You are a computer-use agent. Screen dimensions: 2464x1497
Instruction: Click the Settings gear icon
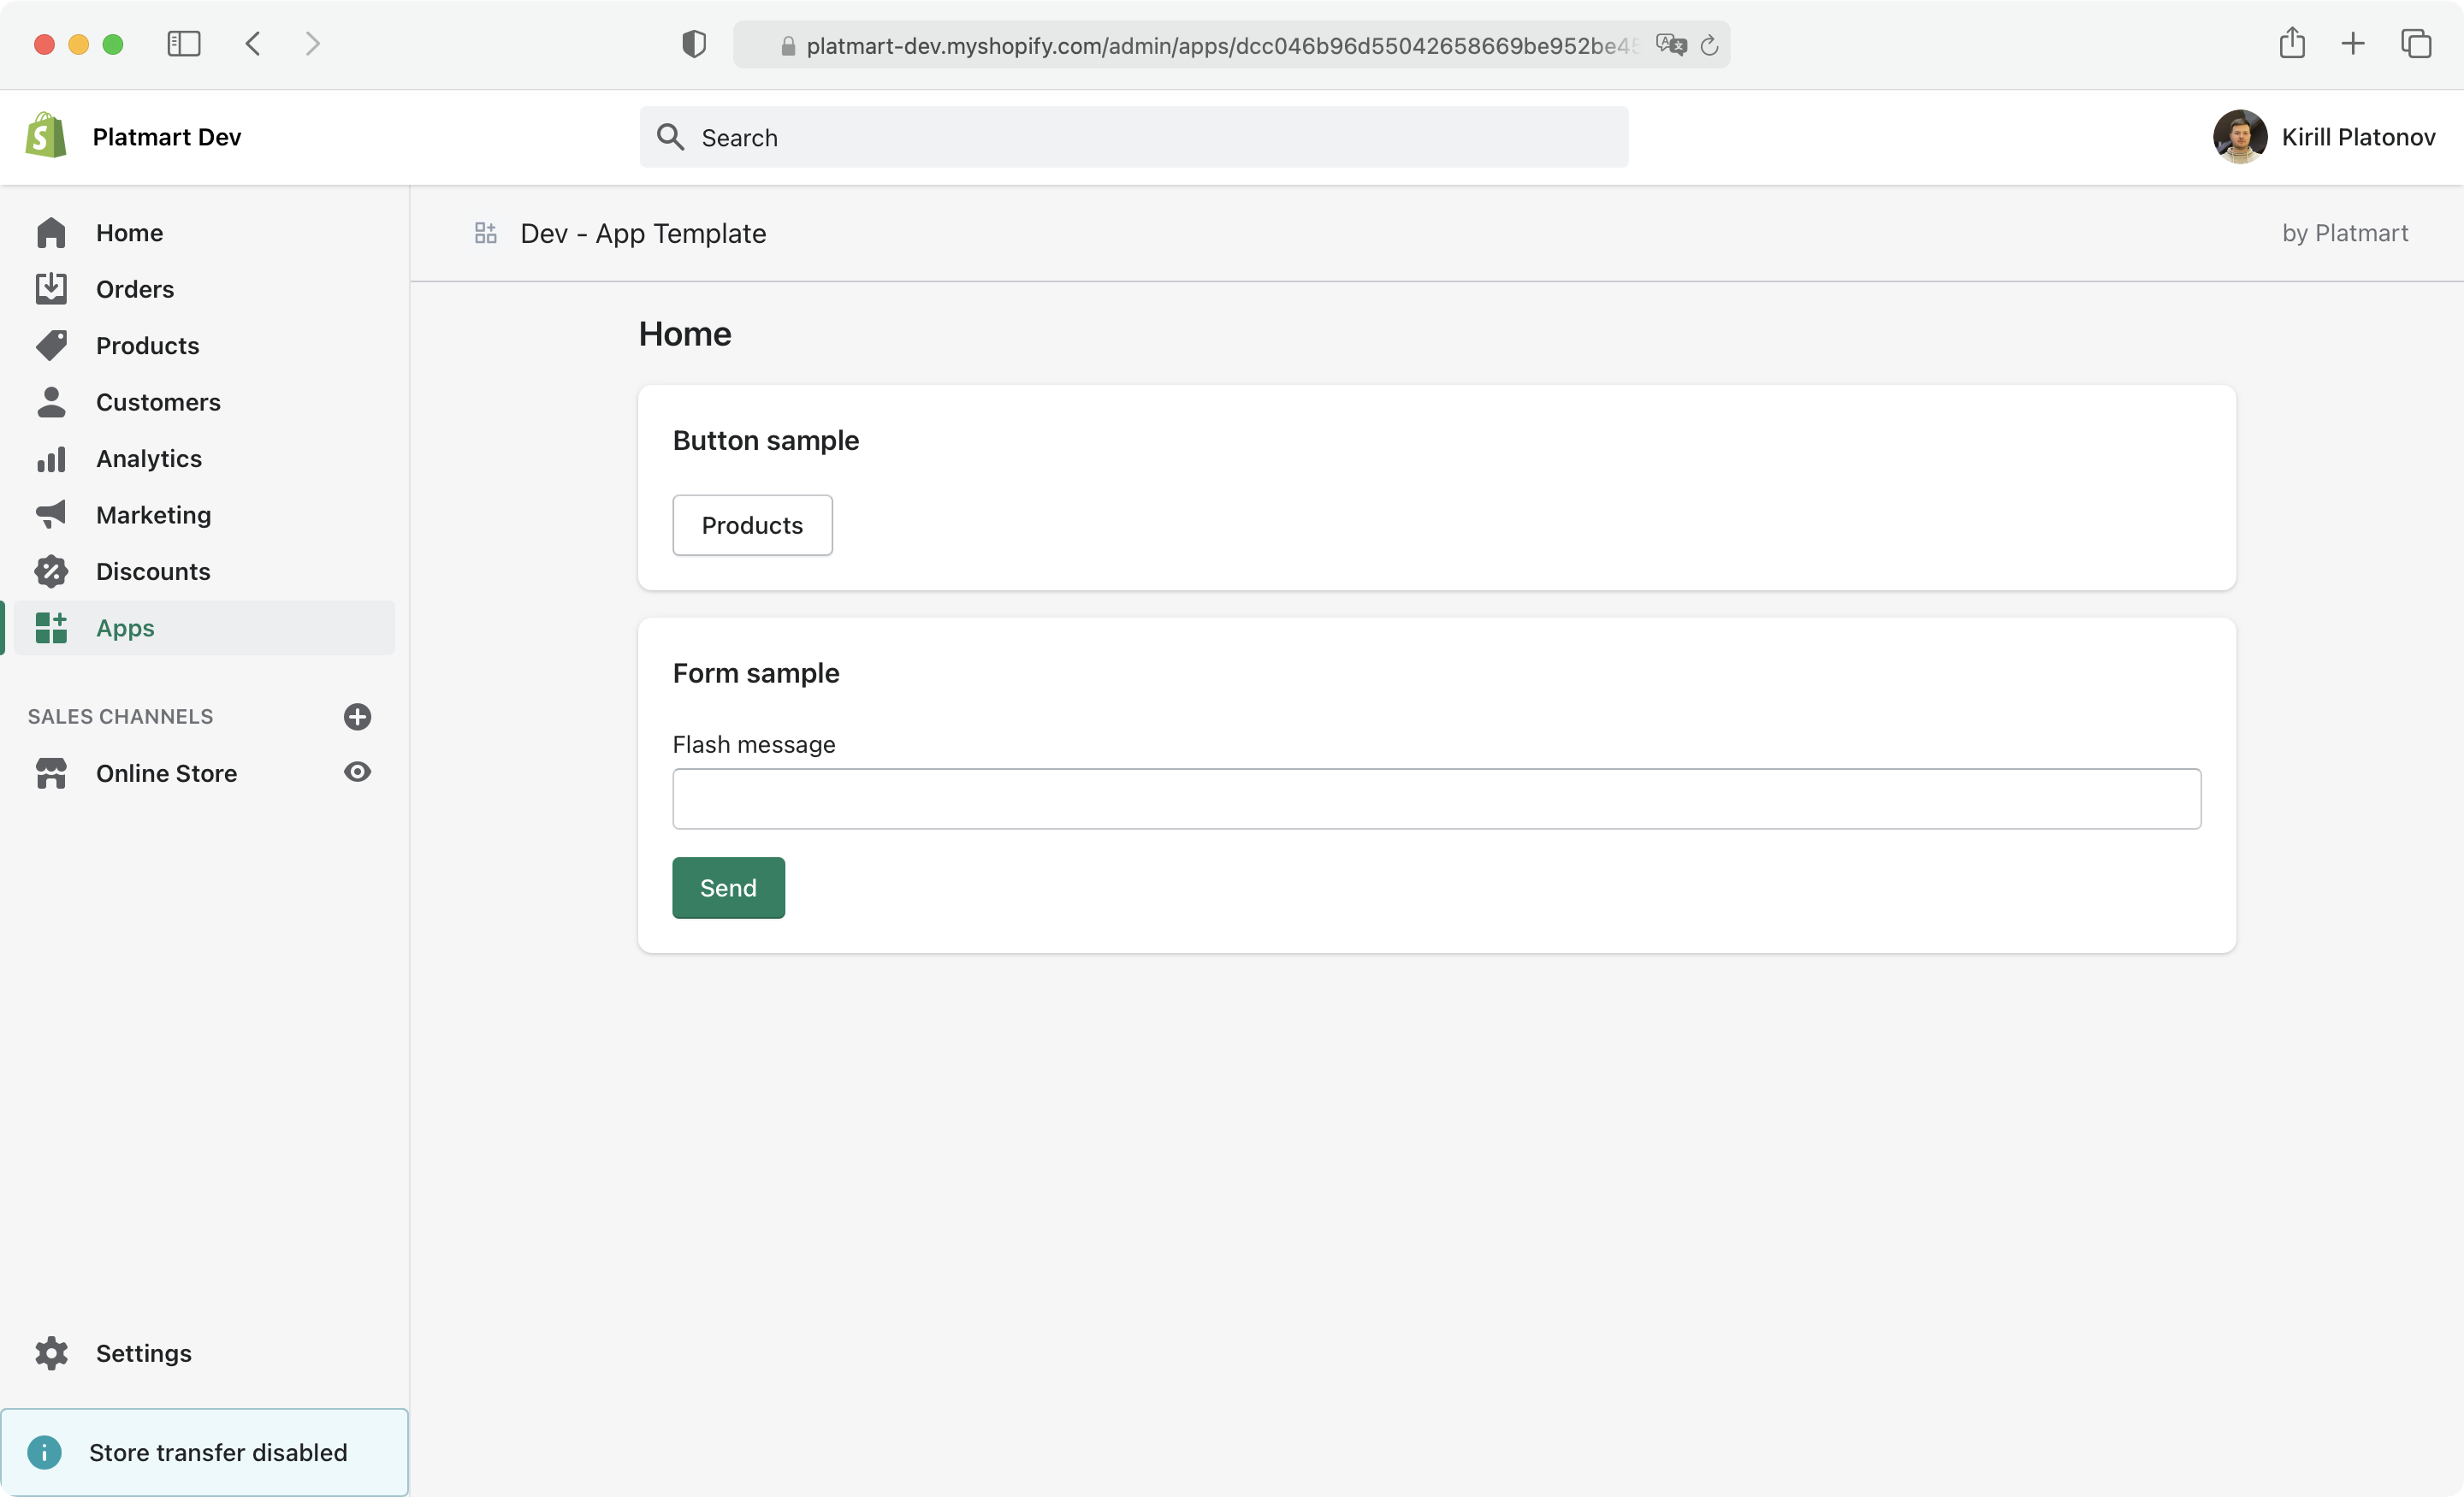51,1353
